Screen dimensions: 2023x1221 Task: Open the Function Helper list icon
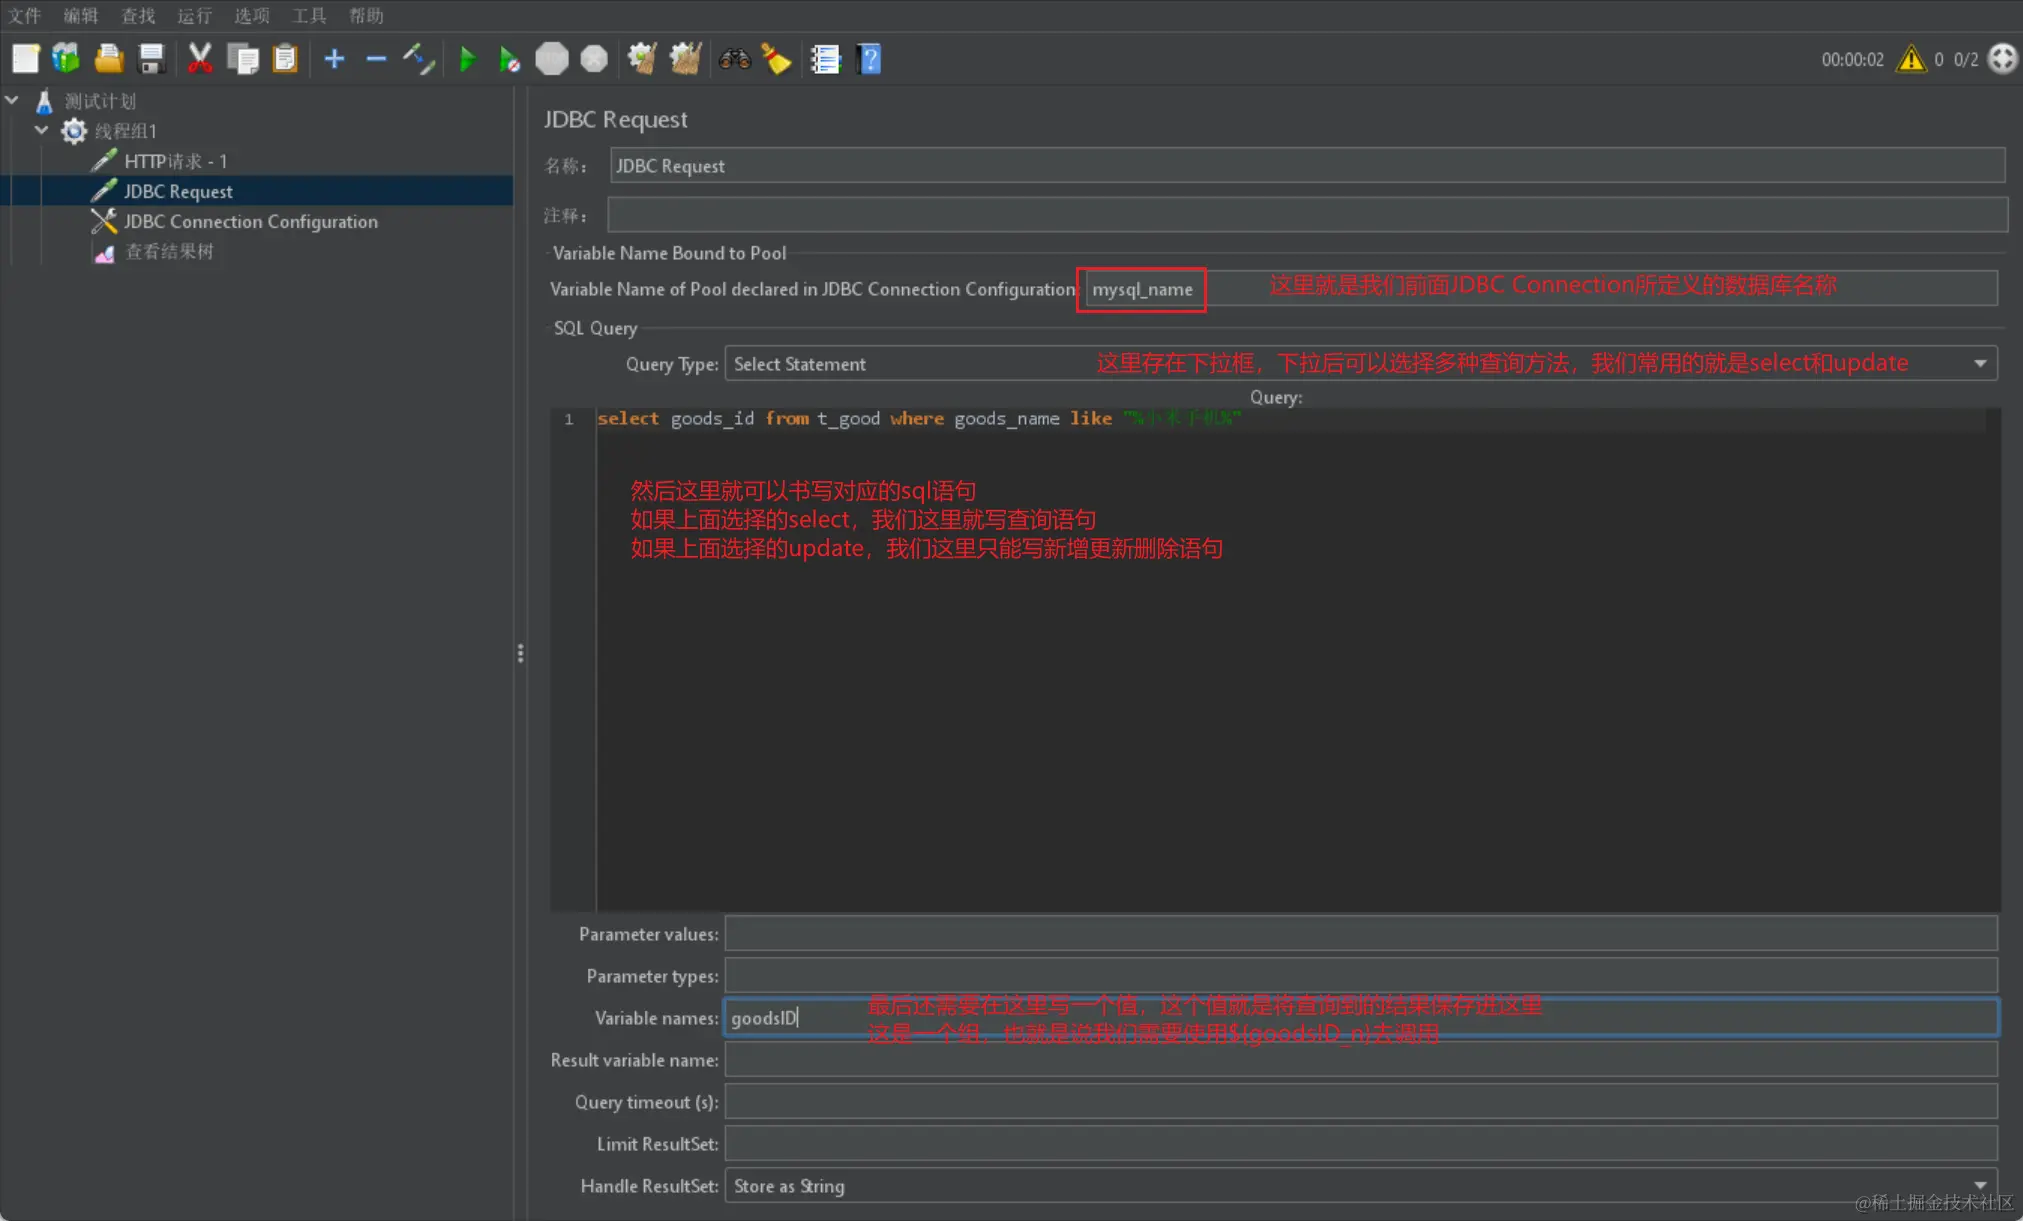825,59
